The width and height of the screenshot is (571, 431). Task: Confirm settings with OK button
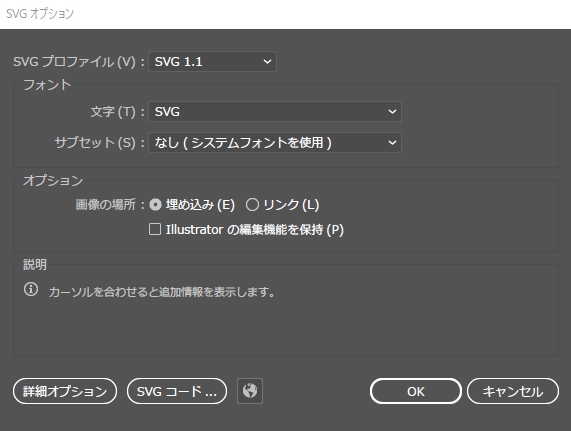coord(416,391)
